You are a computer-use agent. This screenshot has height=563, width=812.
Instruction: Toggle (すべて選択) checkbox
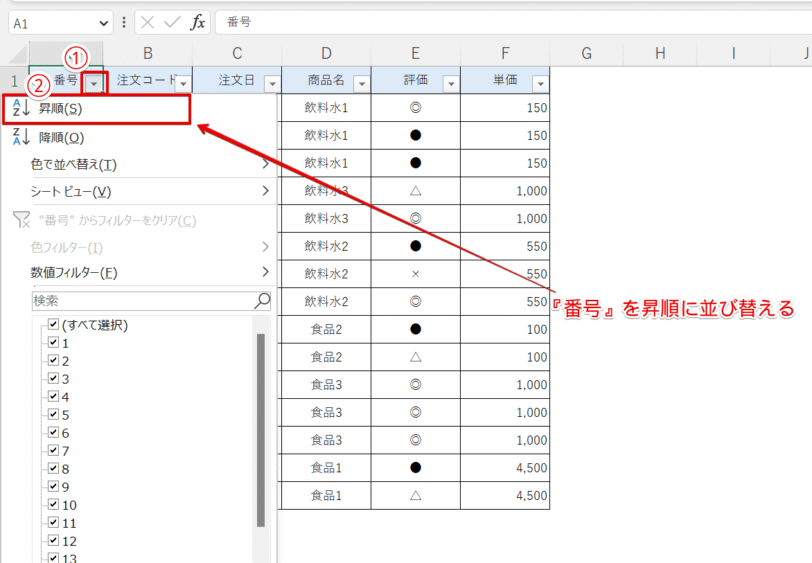click(53, 324)
